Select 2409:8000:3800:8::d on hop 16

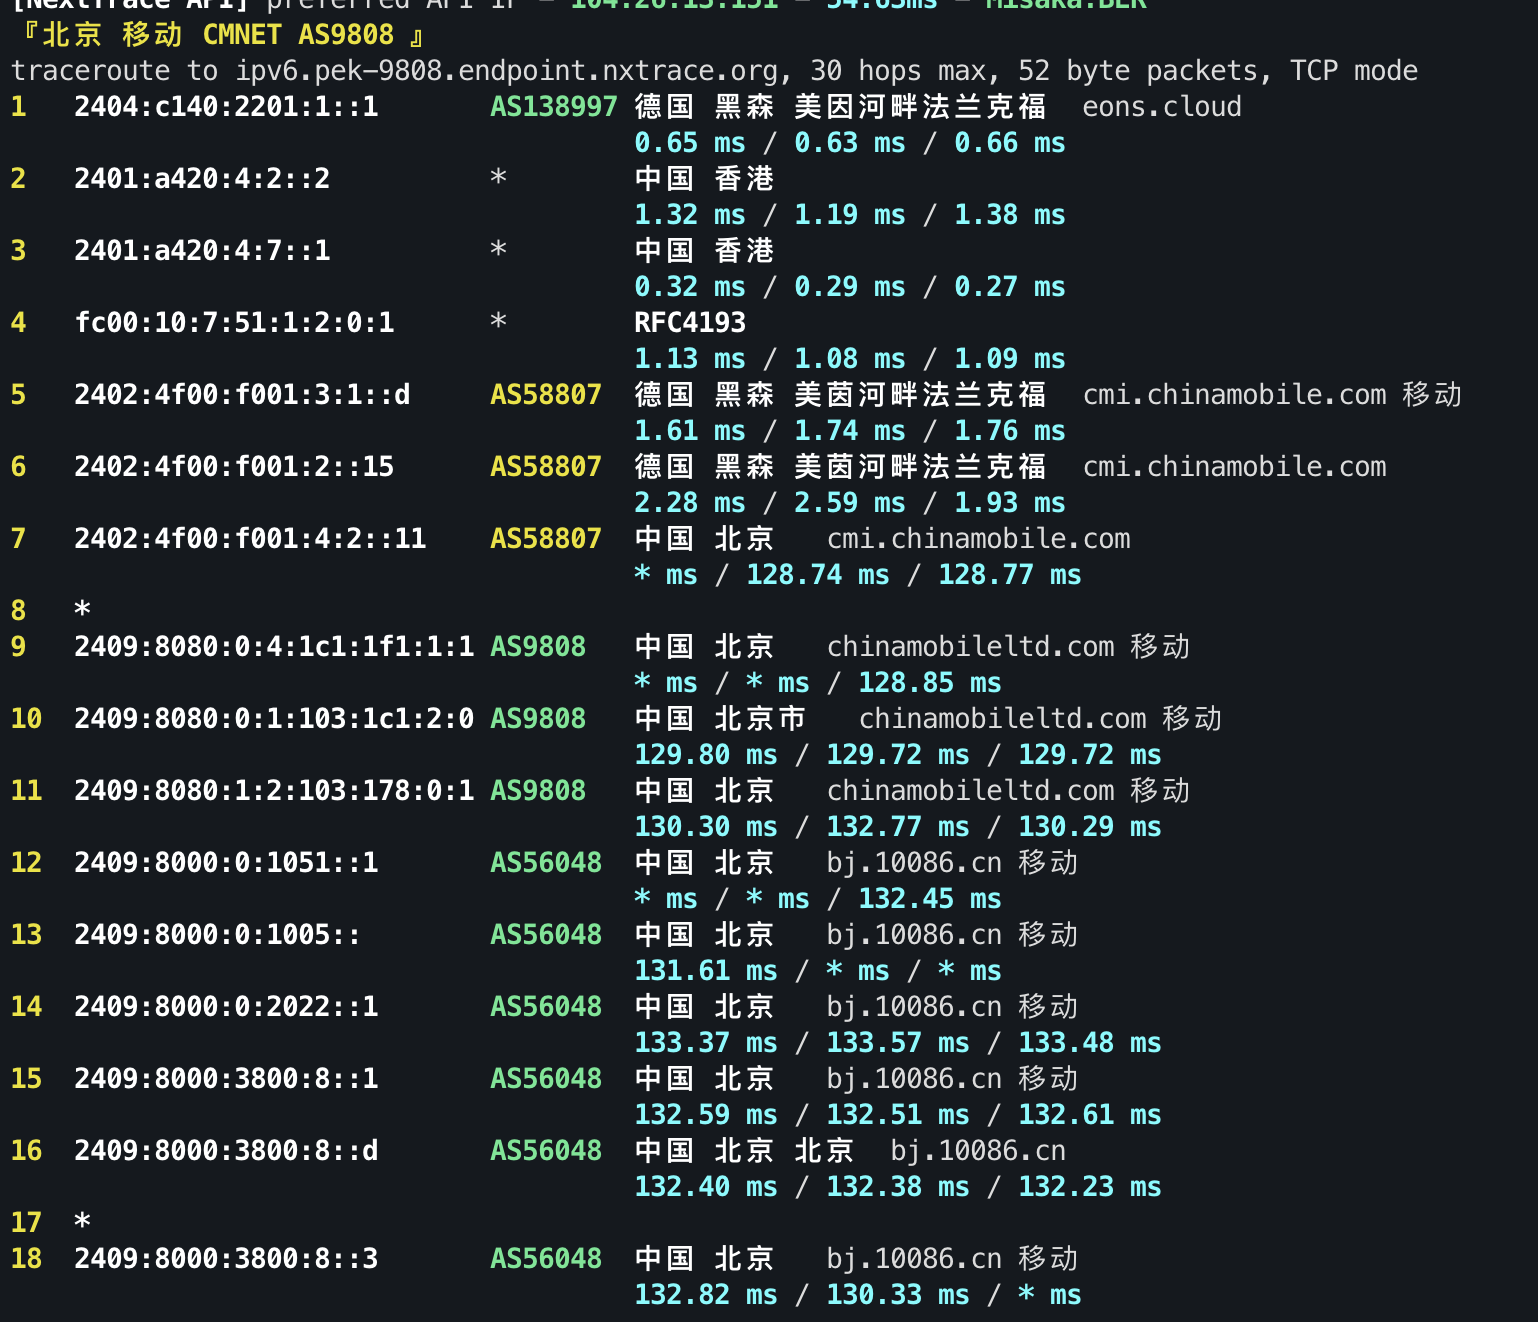click(226, 1150)
